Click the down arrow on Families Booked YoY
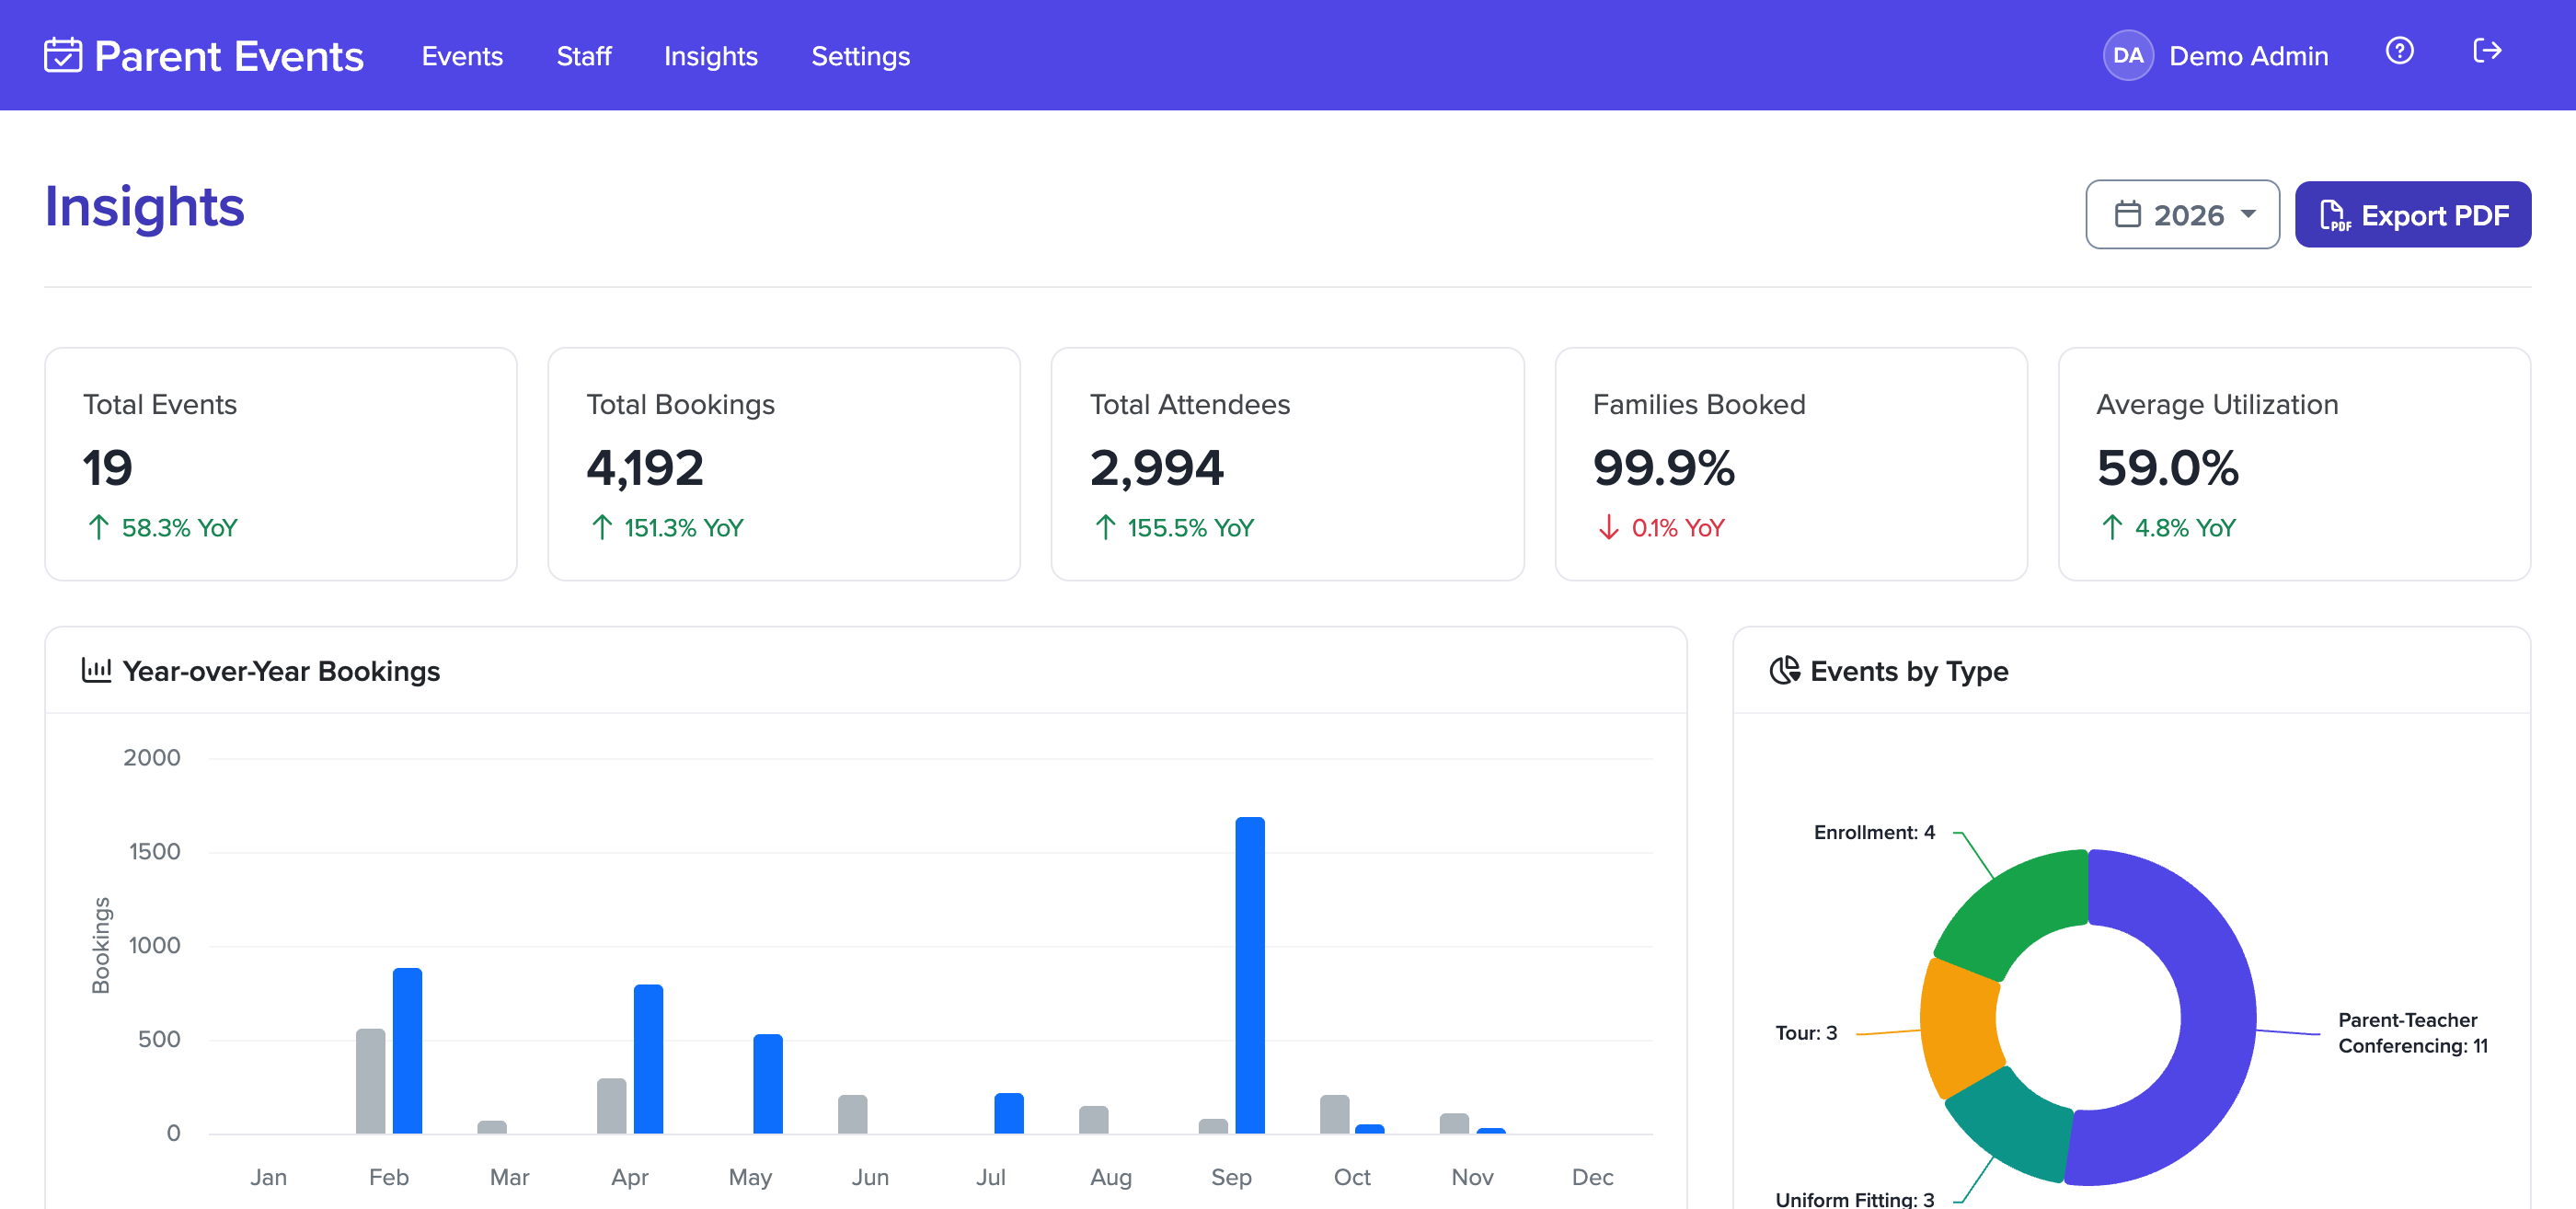The width and height of the screenshot is (2576, 1209). (x=1608, y=527)
